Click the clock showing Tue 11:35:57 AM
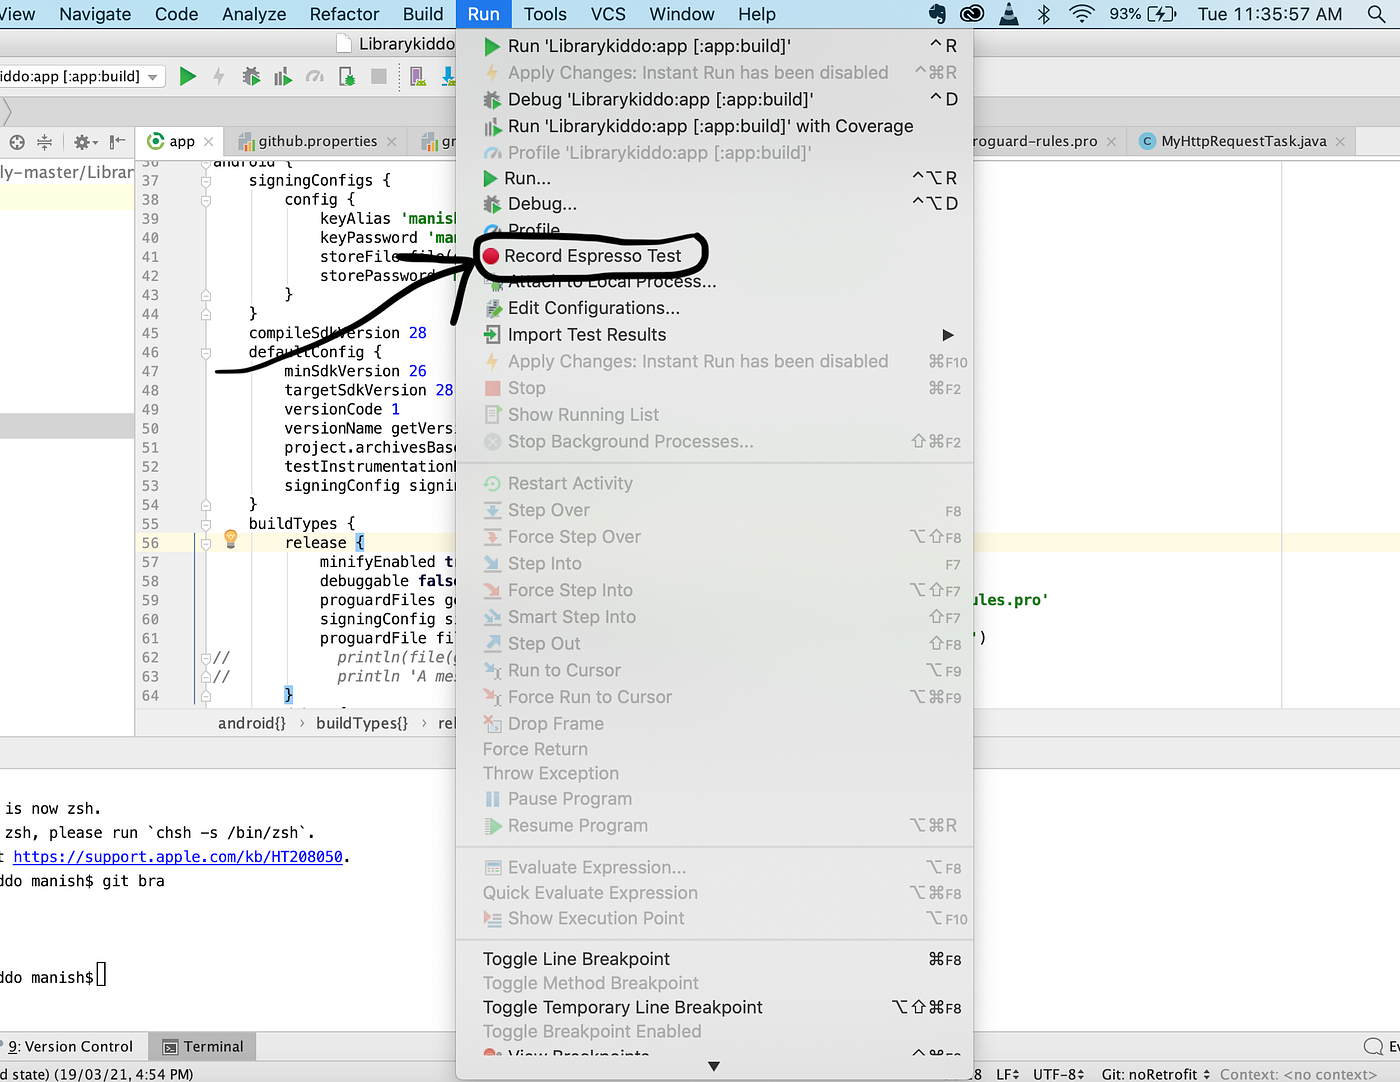 pyautogui.click(x=1270, y=14)
